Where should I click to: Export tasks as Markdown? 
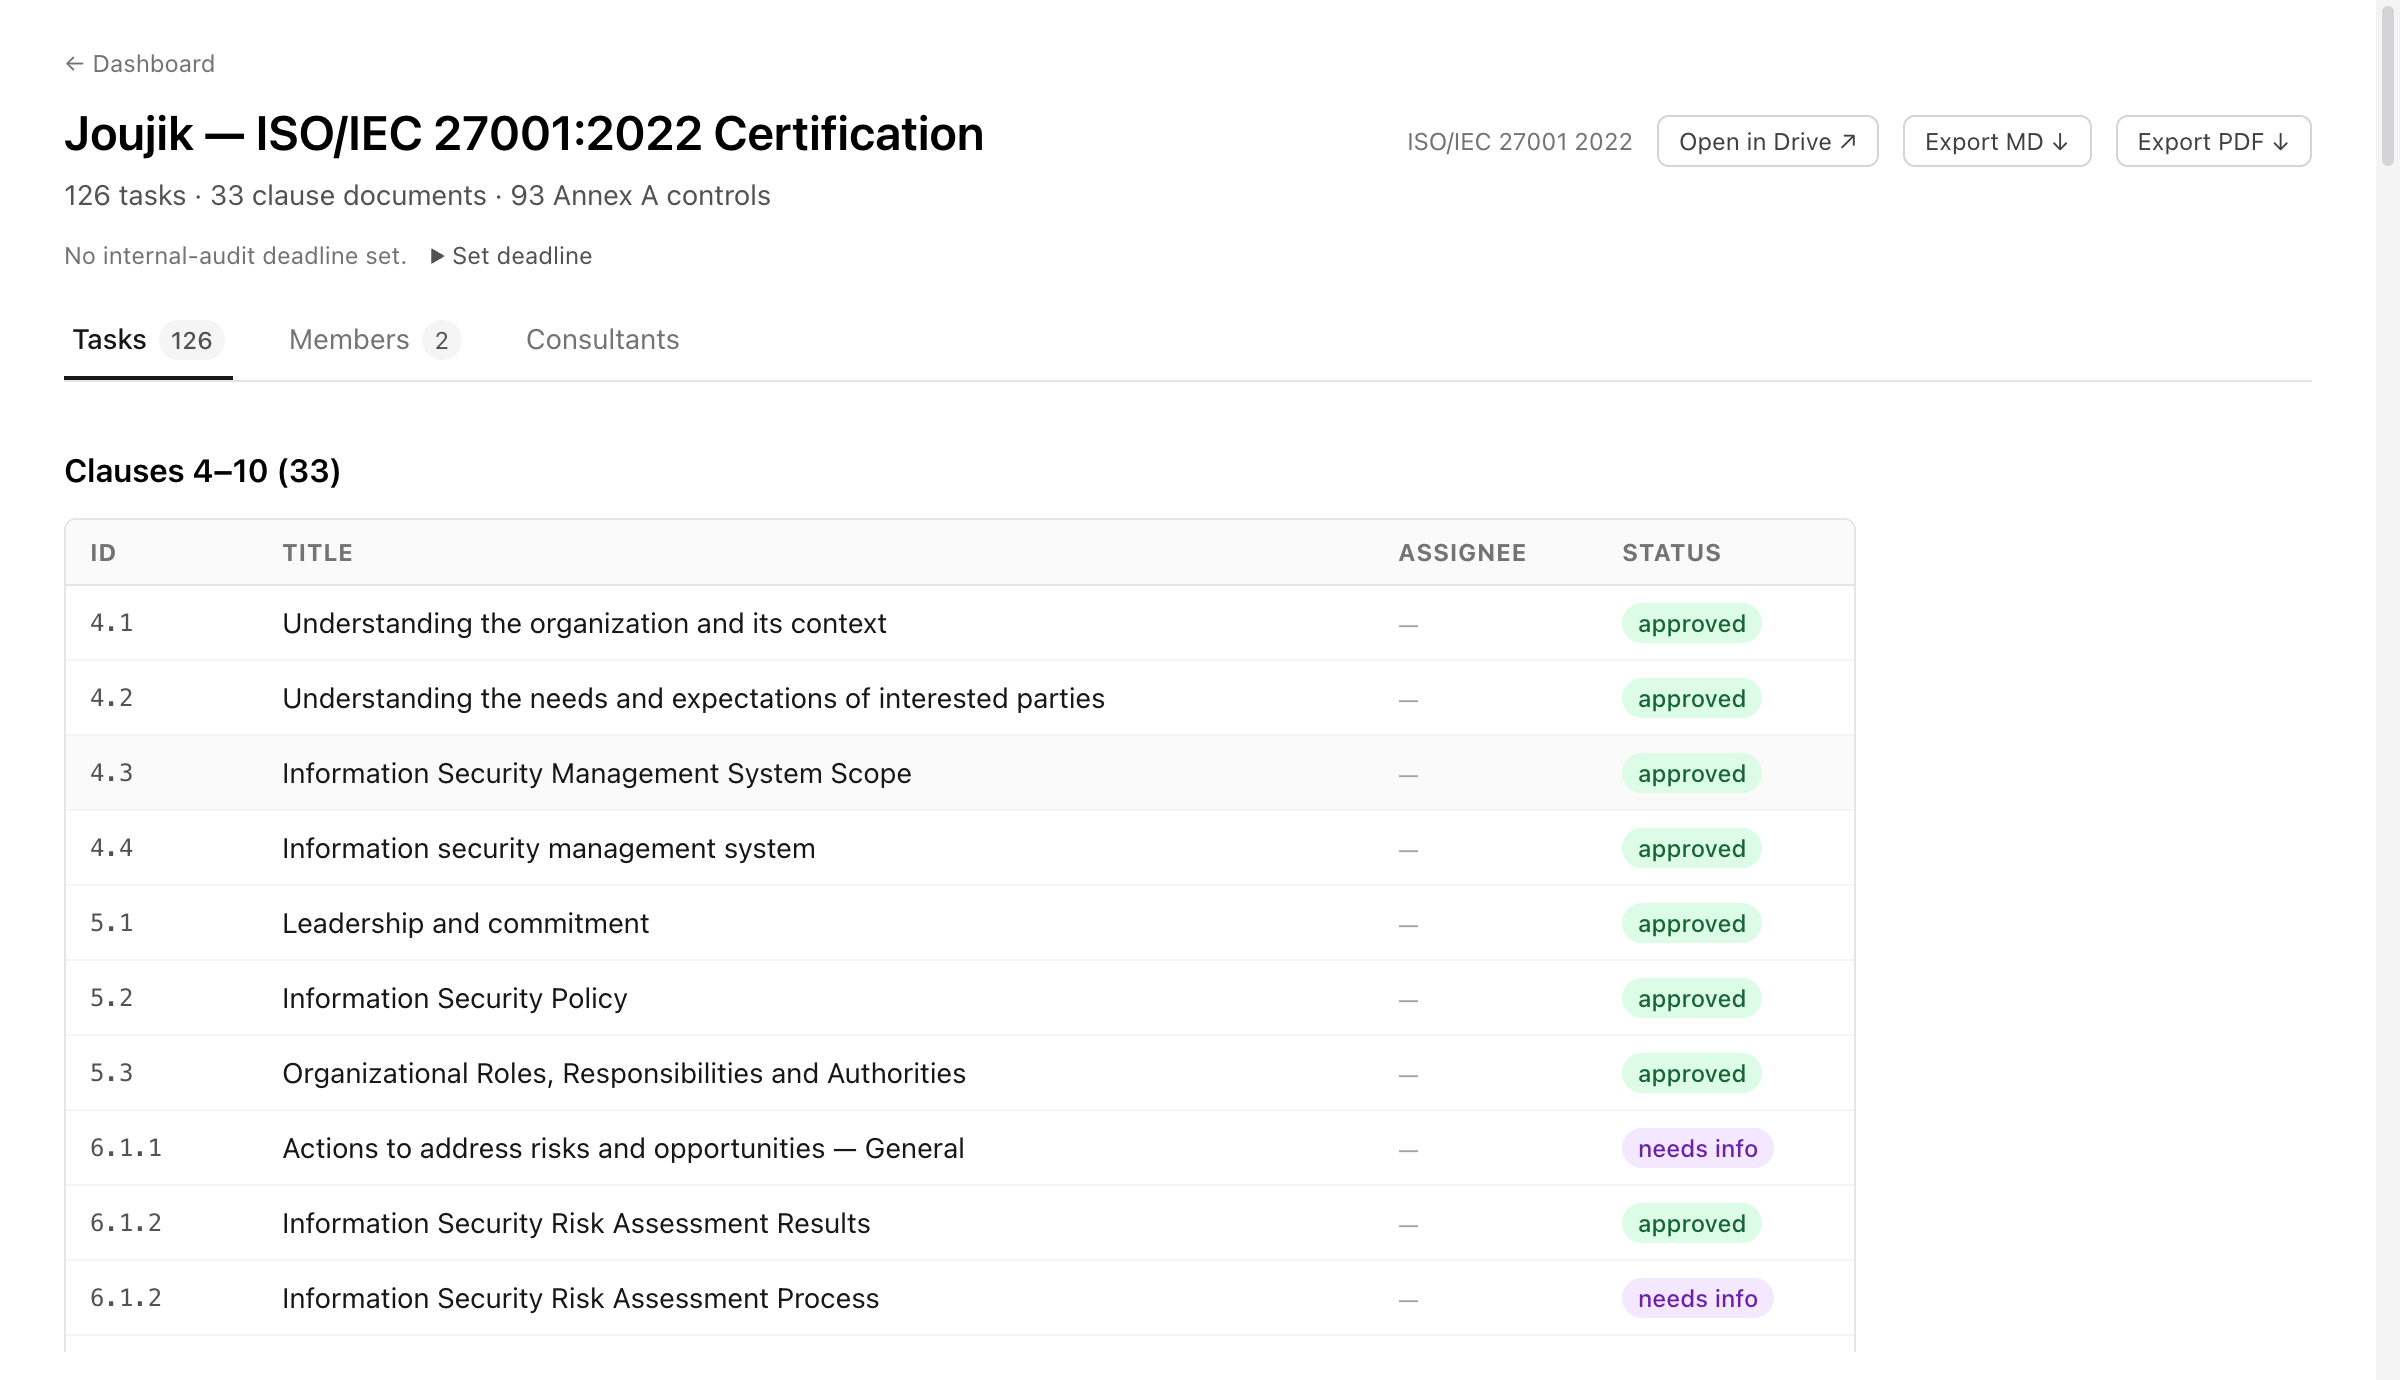click(x=1996, y=142)
